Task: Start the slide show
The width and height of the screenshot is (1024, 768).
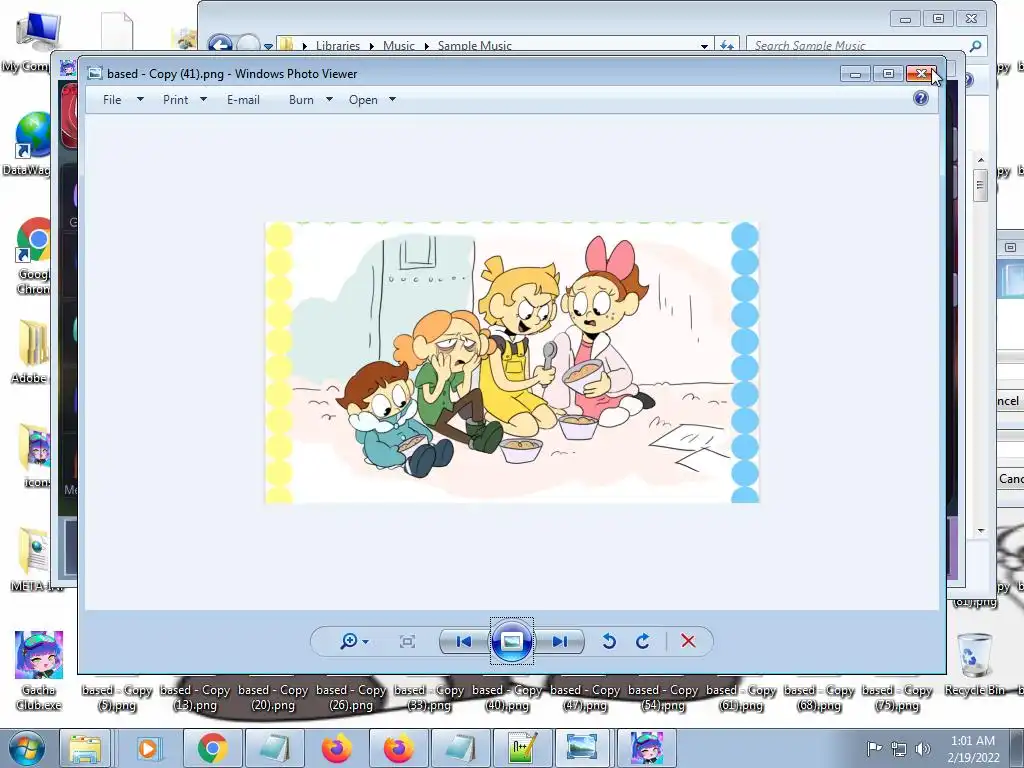Action: click(x=511, y=641)
